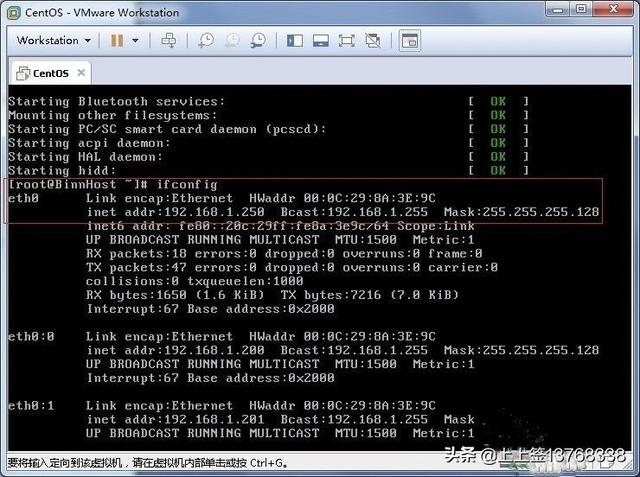Screen dimensions: 640x477
Task: Click the VMware Workstation title bar icon
Action: tap(14, 13)
